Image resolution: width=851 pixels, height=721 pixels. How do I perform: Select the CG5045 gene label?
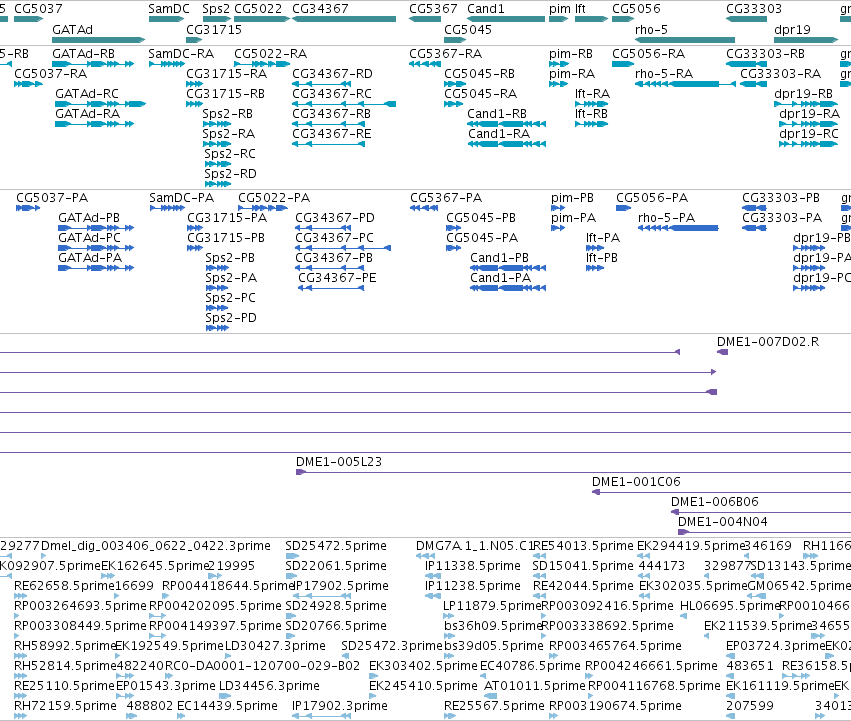[x=468, y=29]
